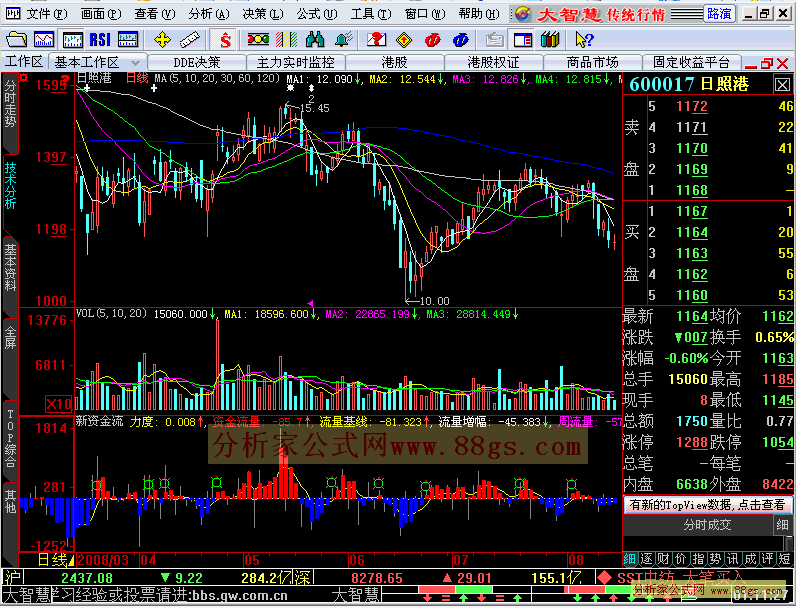Select the 逐 bottom info tab
Screen dimensions: 796x608
pos(646,559)
